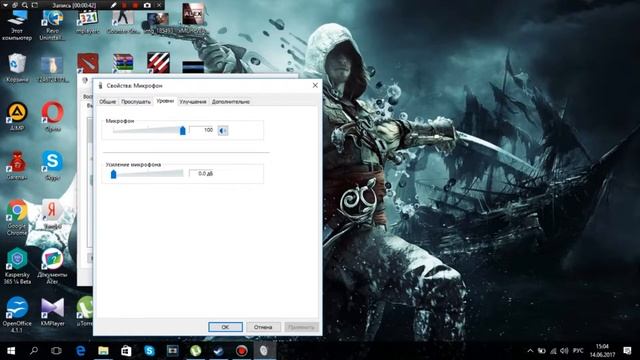Confirm the dialog with OK
This screenshot has width=640, height=360.
(225, 327)
